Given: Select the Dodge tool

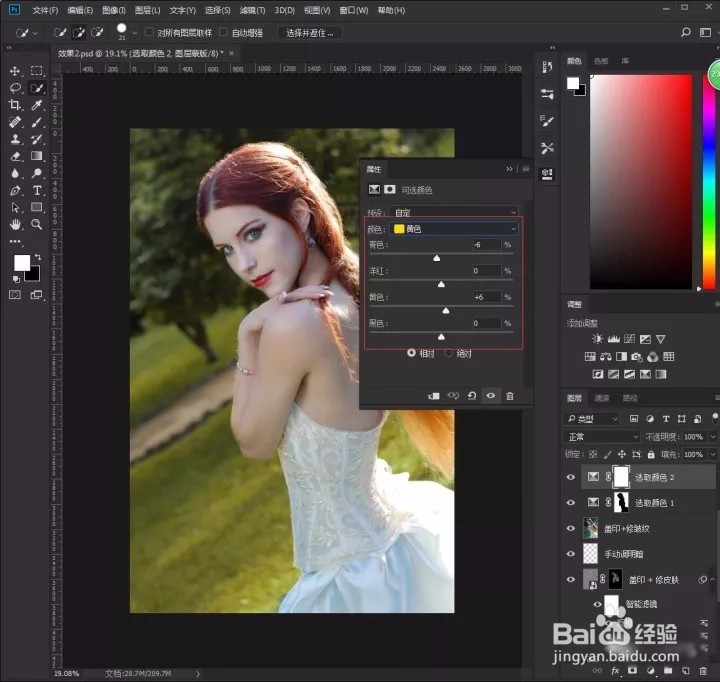Looking at the screenshot, I should click(x=37, y=173).
